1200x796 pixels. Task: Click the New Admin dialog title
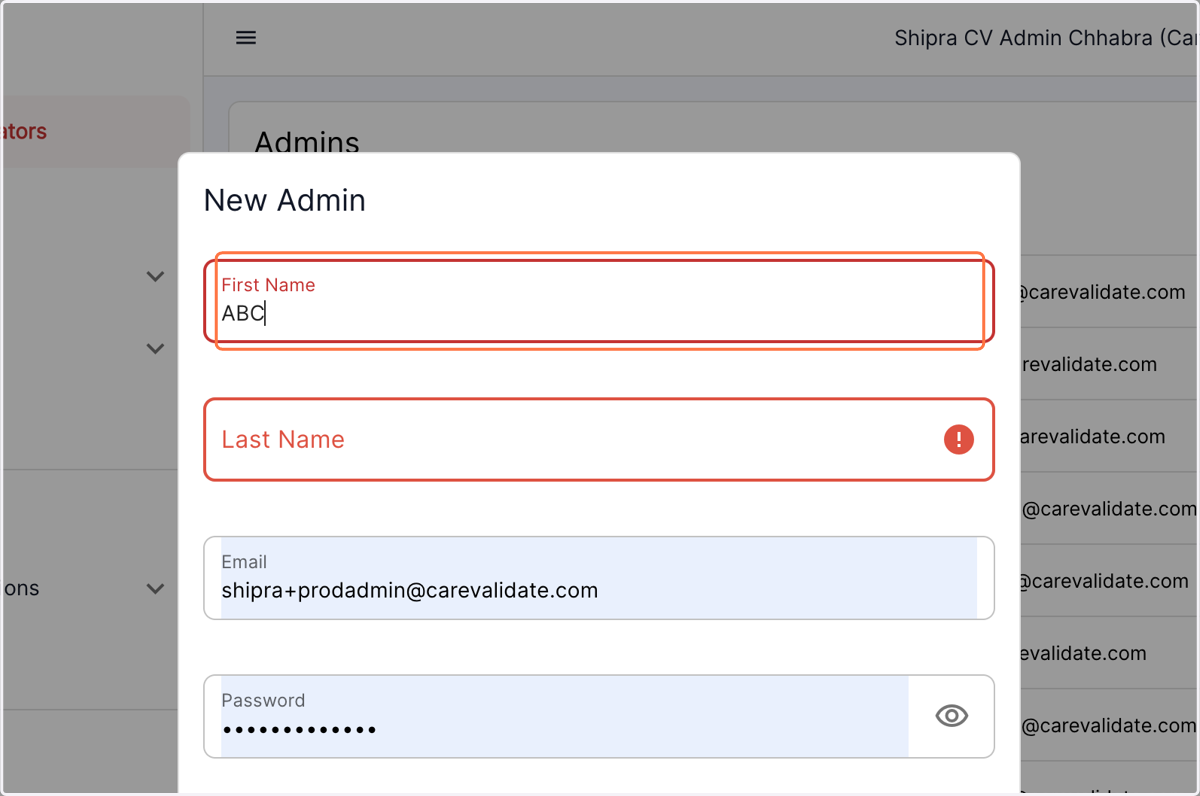tap(285, 201)
